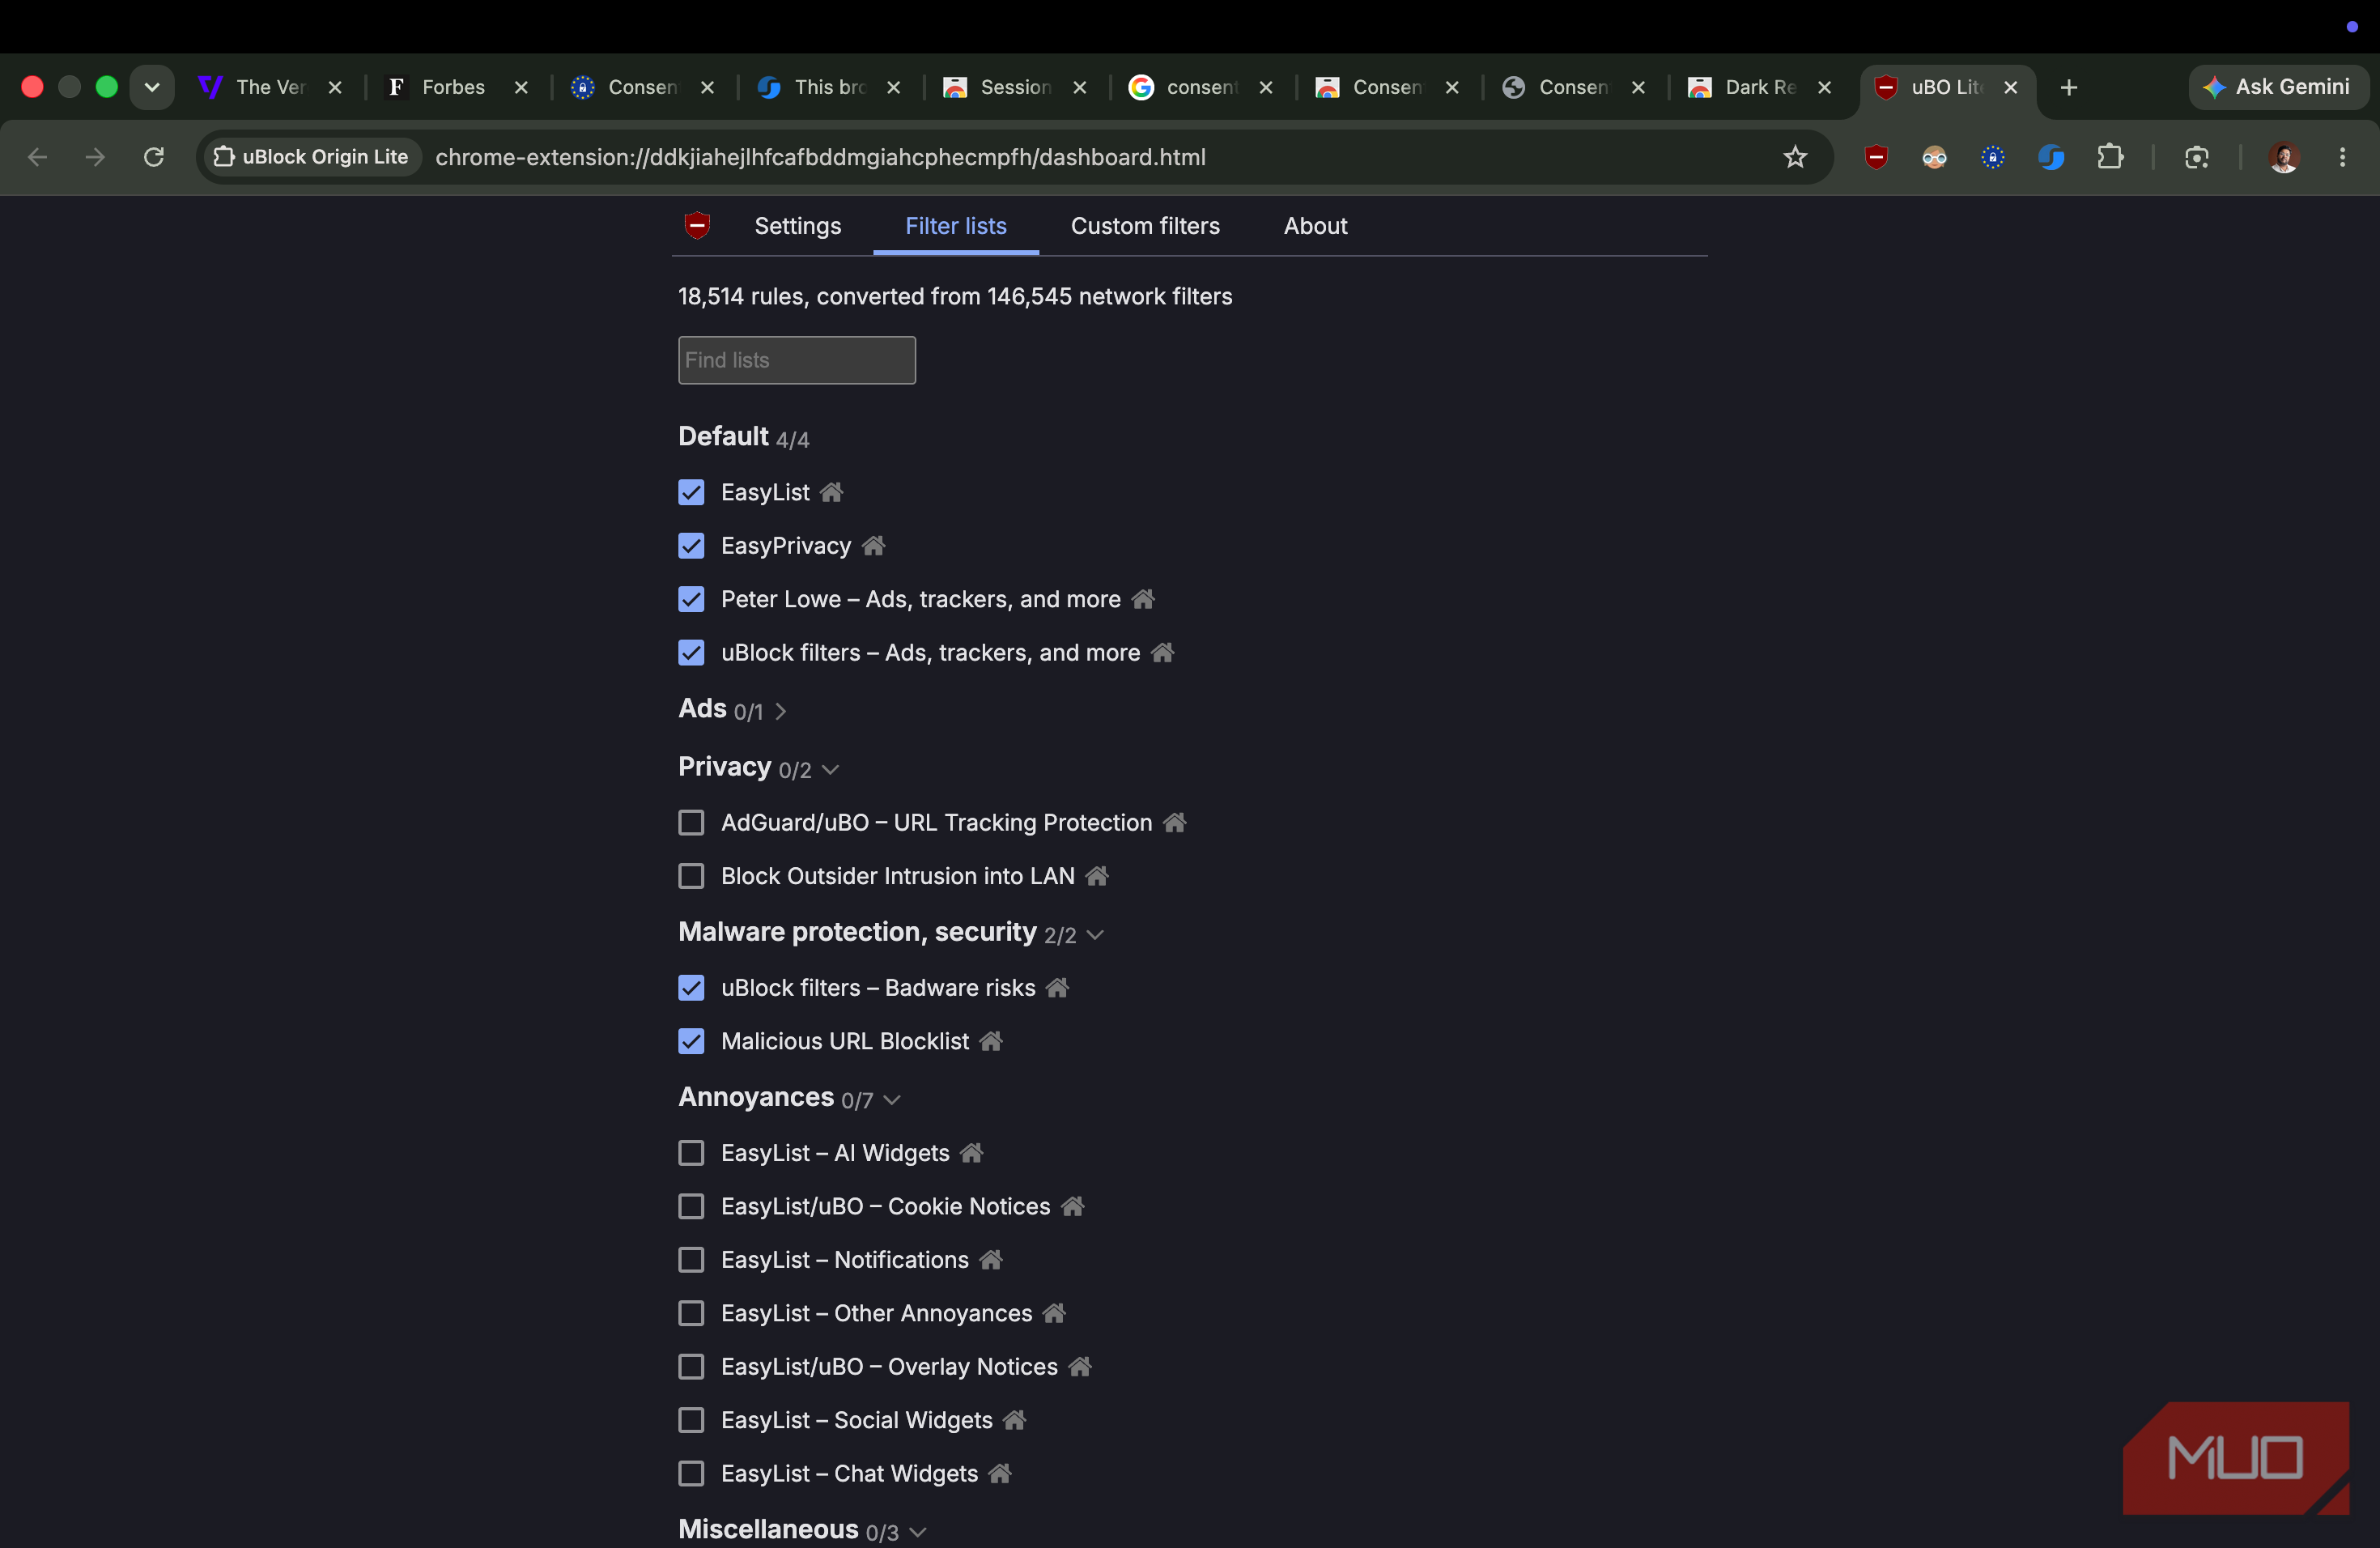Screen dimensions: 2380x1548
Task: Click the blue EU-stars extension icon
Action: [x=1993, y=157]
